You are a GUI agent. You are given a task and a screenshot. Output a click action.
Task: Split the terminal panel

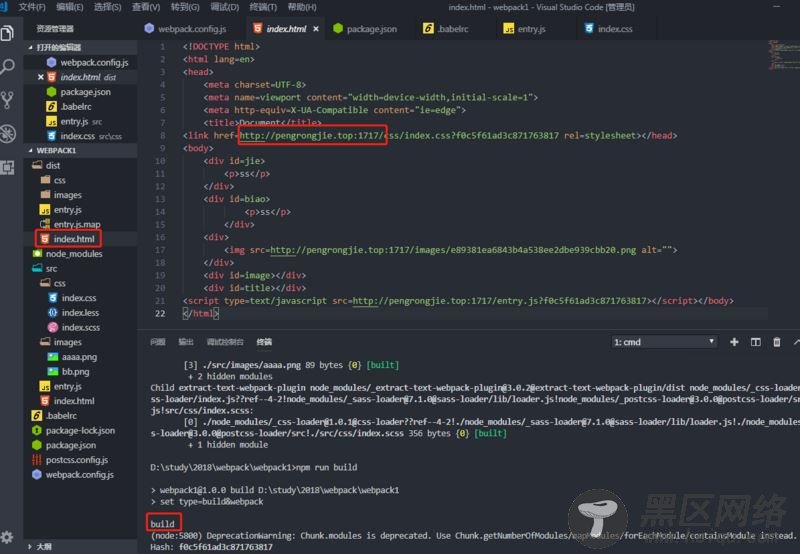tap(756, 342)
